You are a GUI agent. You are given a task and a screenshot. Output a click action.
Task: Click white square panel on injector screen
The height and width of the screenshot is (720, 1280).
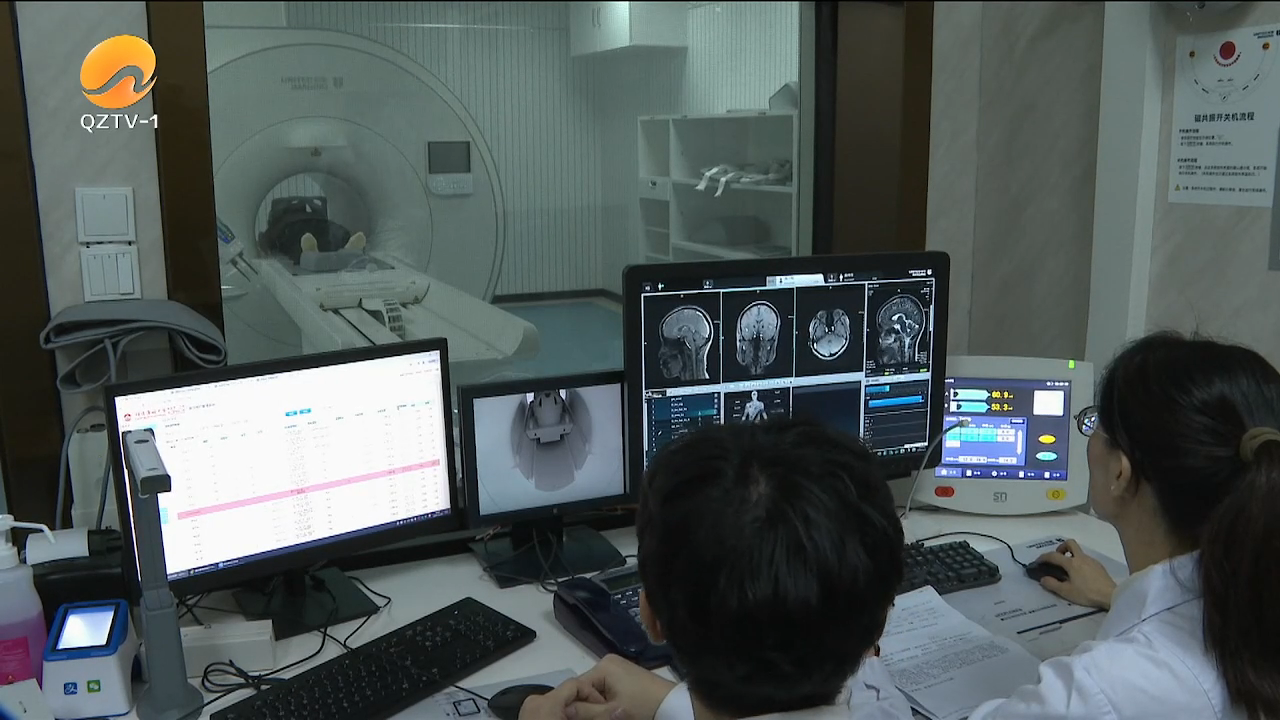coord(1048,402)
